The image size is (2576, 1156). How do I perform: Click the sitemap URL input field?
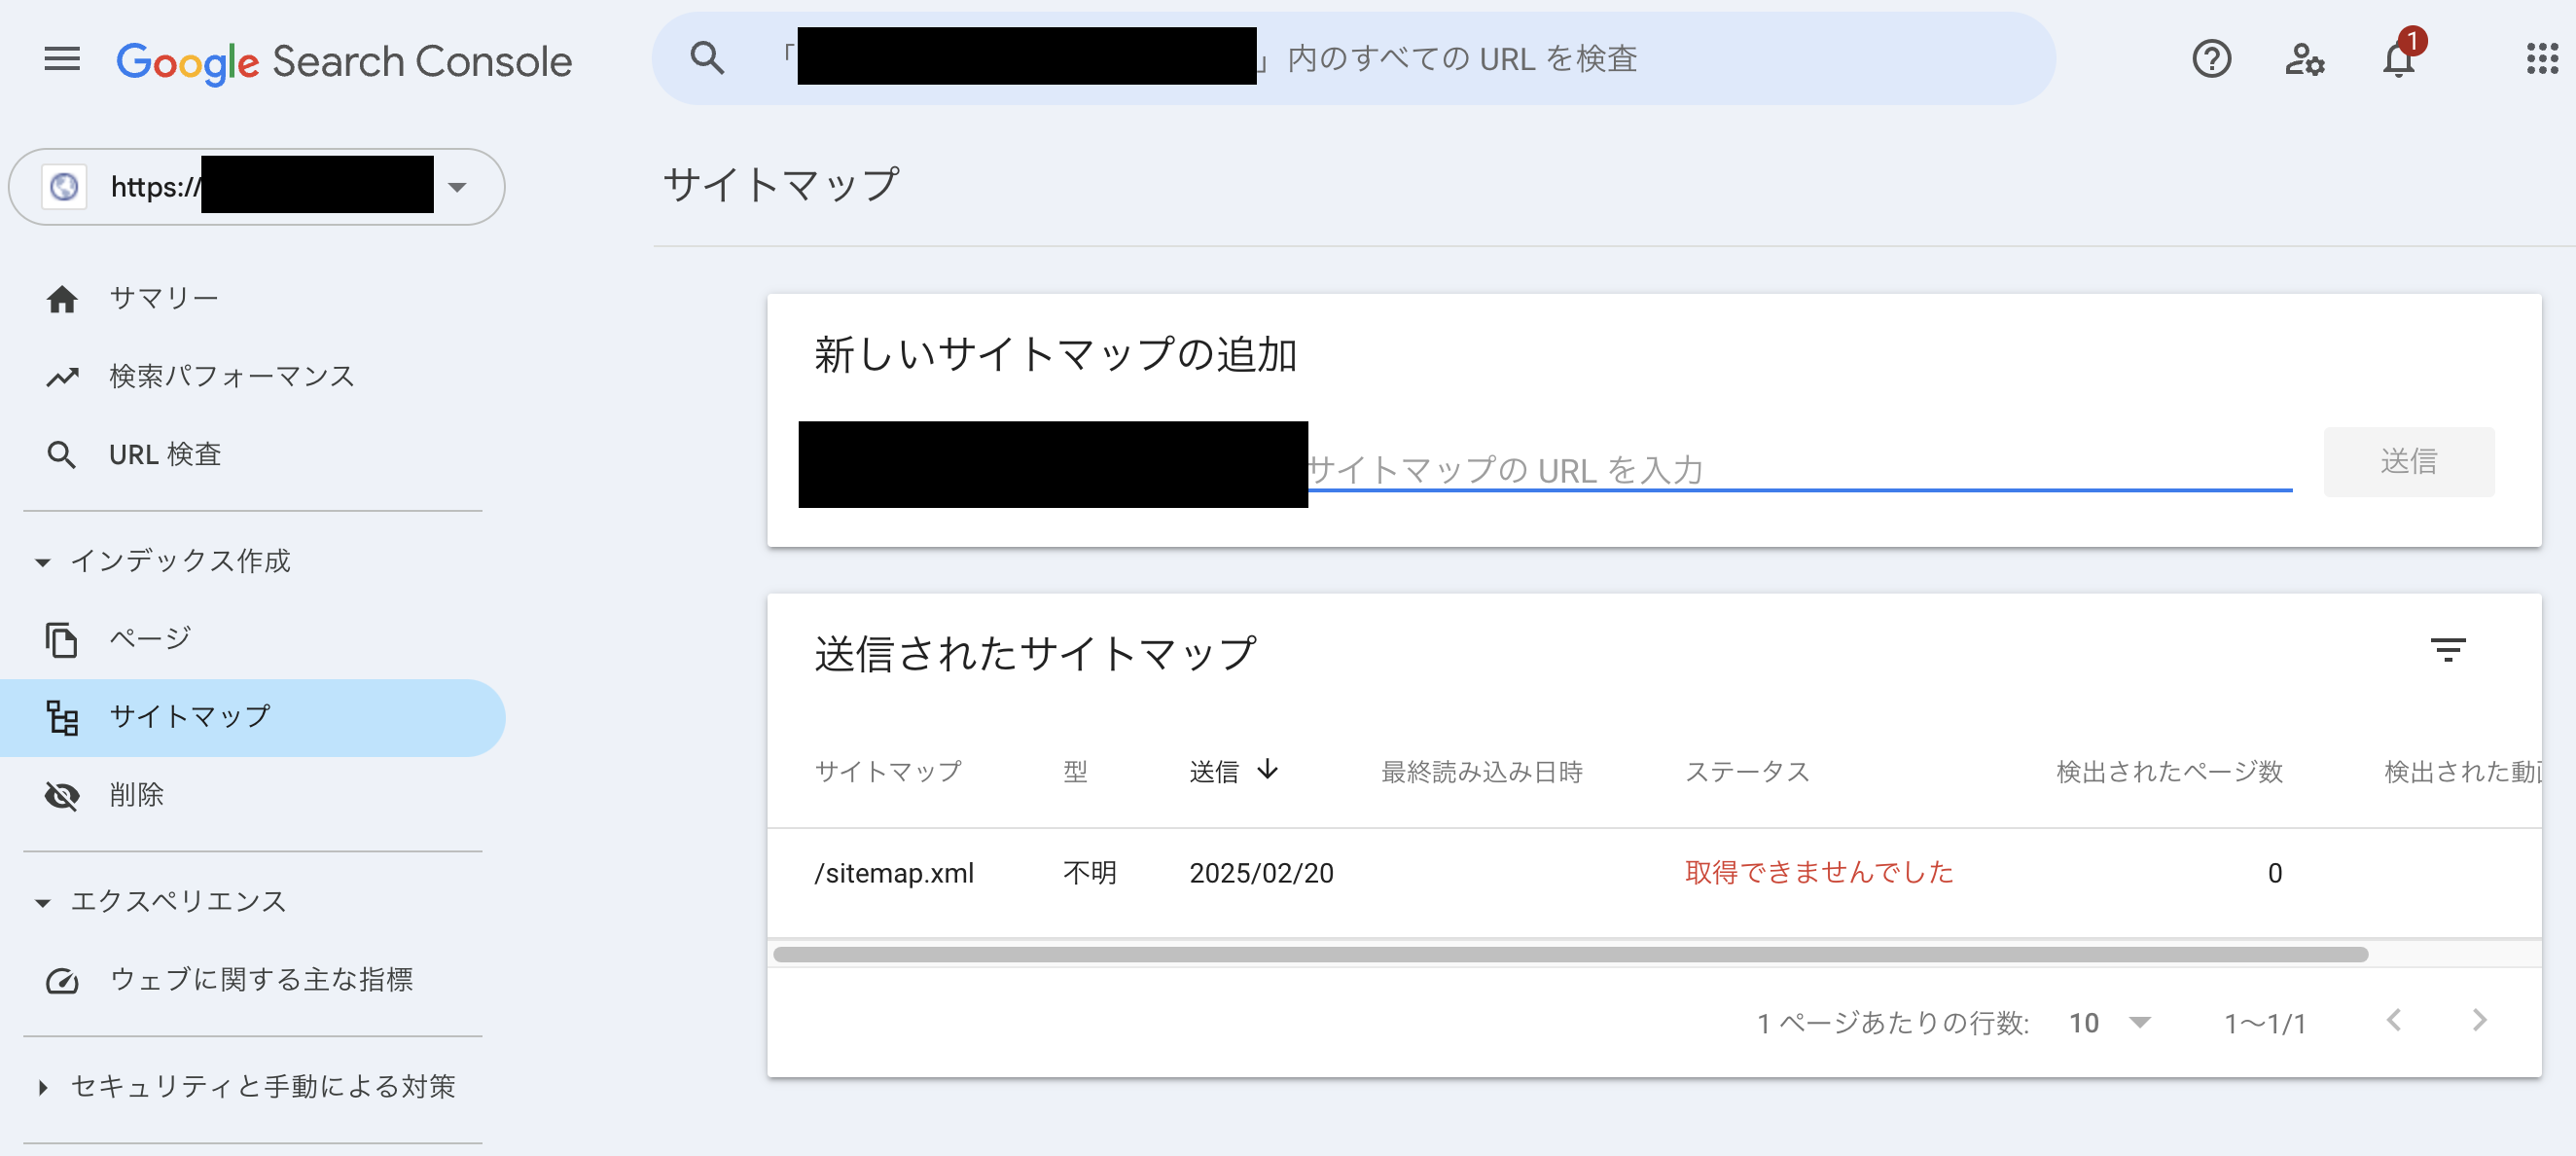1798,469
